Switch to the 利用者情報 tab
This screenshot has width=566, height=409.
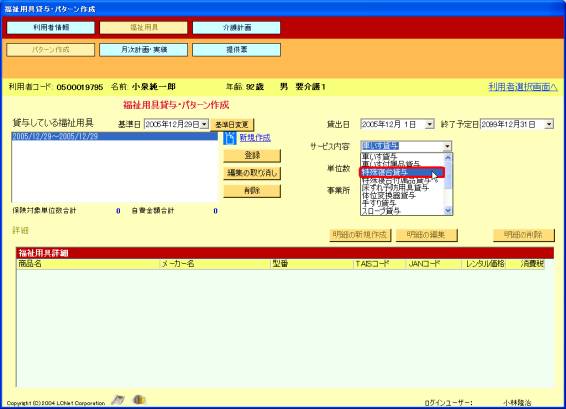[51, 28]
